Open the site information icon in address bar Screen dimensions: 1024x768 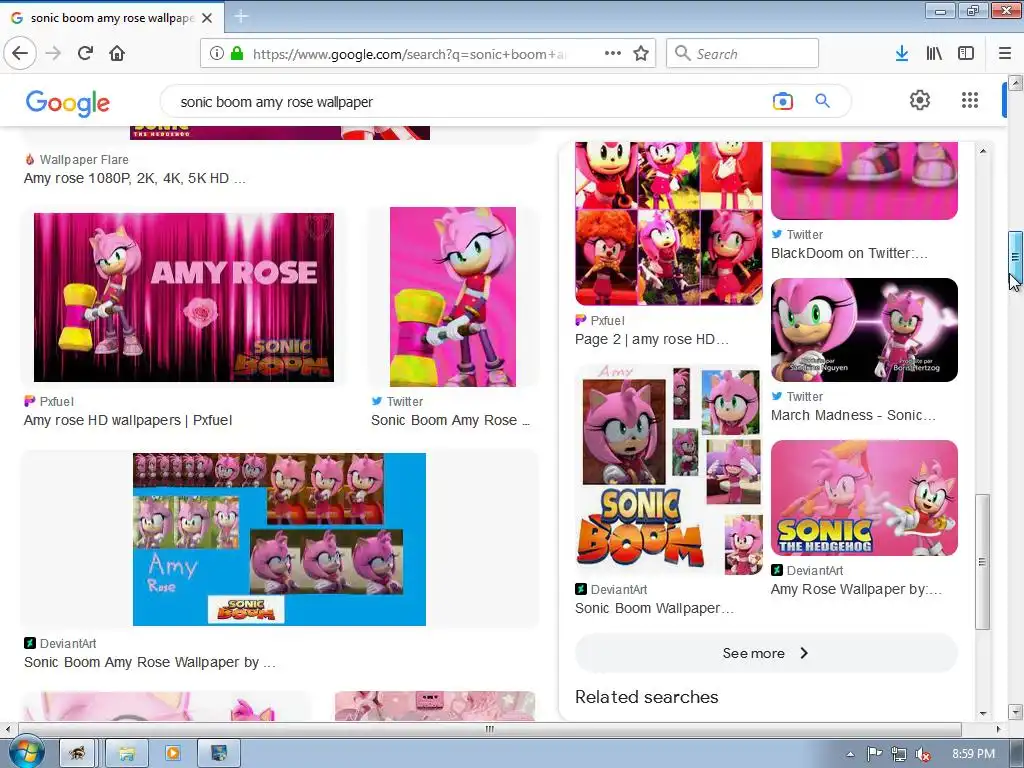(217, 53)
